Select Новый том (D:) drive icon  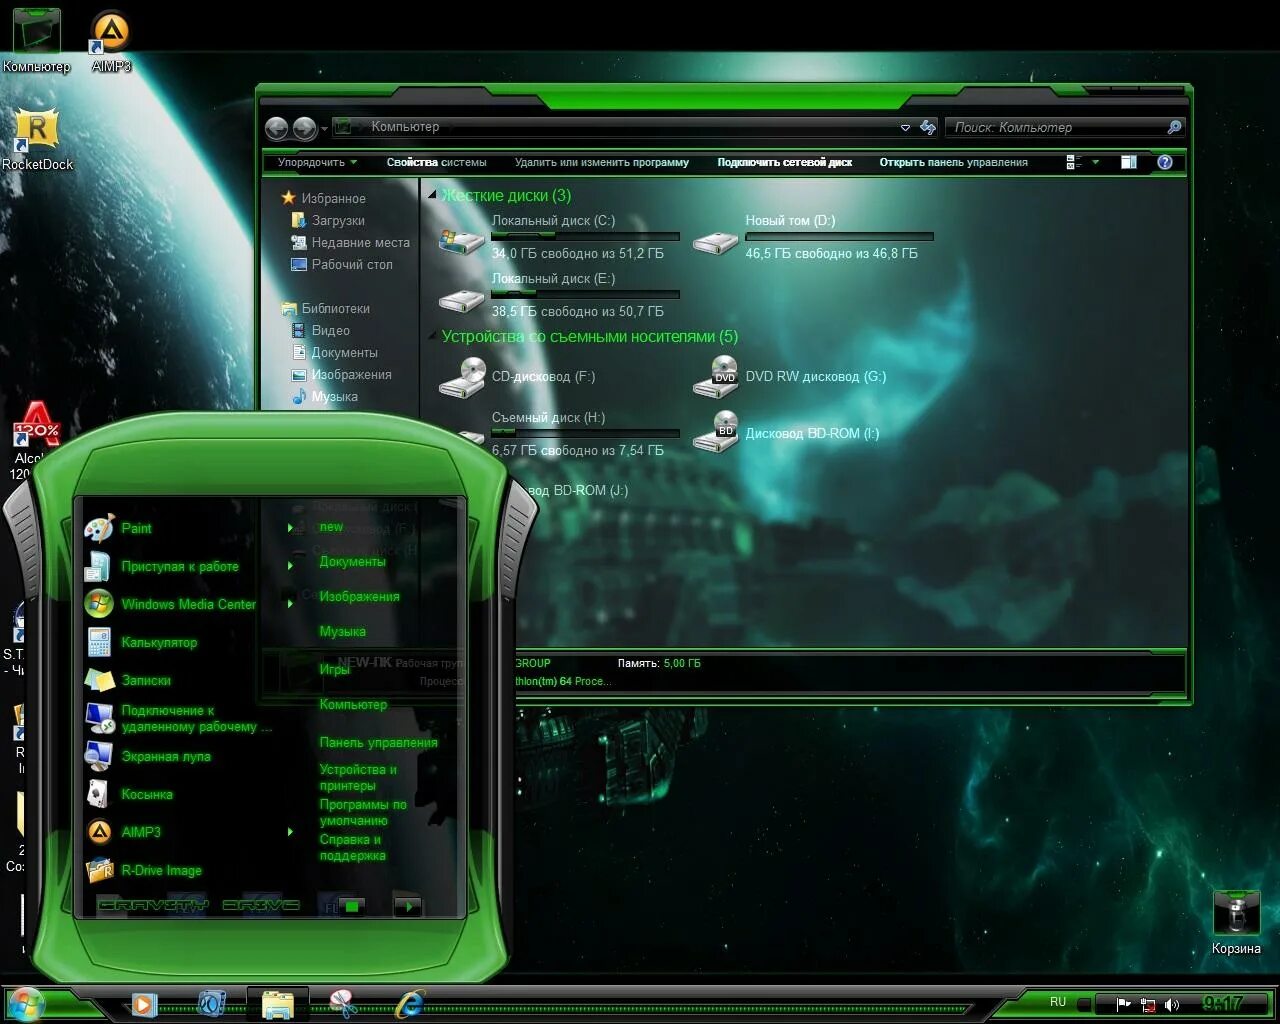coord(716,241)
